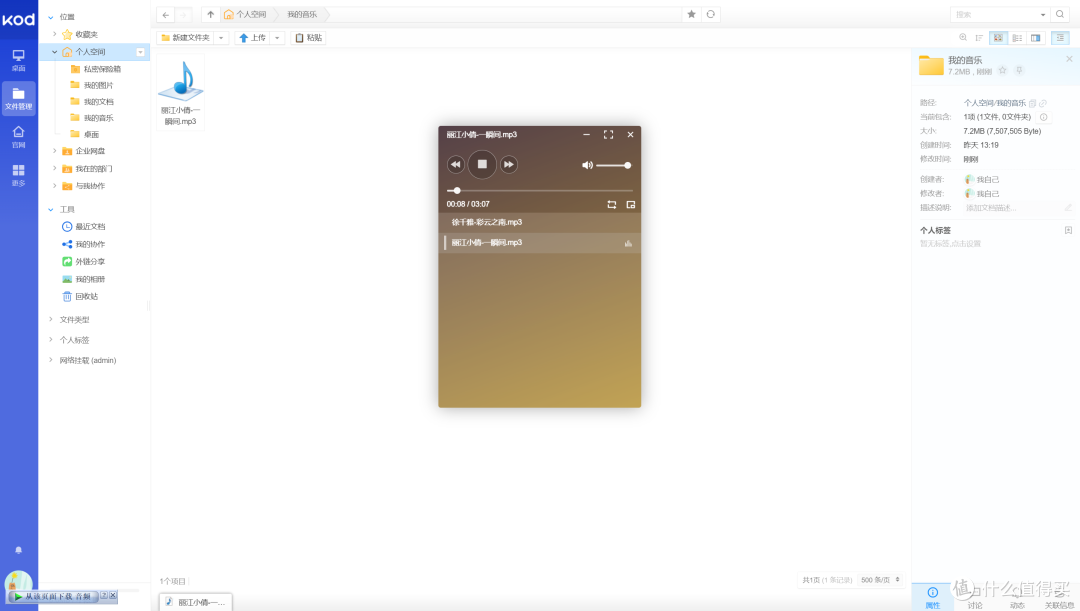
Task: Open dropdown arrow next to 上传
Action: click(x=277, y=38)
